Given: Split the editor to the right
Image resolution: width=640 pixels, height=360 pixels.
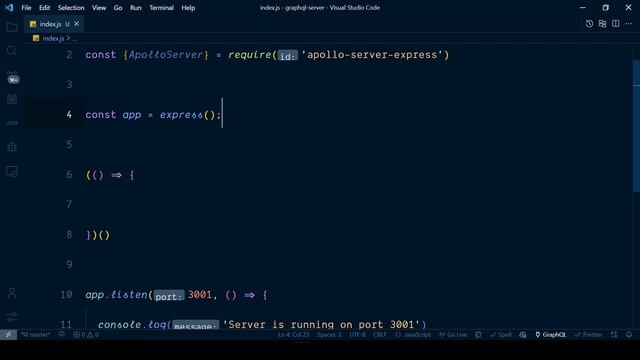Looking at the screenshot, I should click(x=616, y=24).
